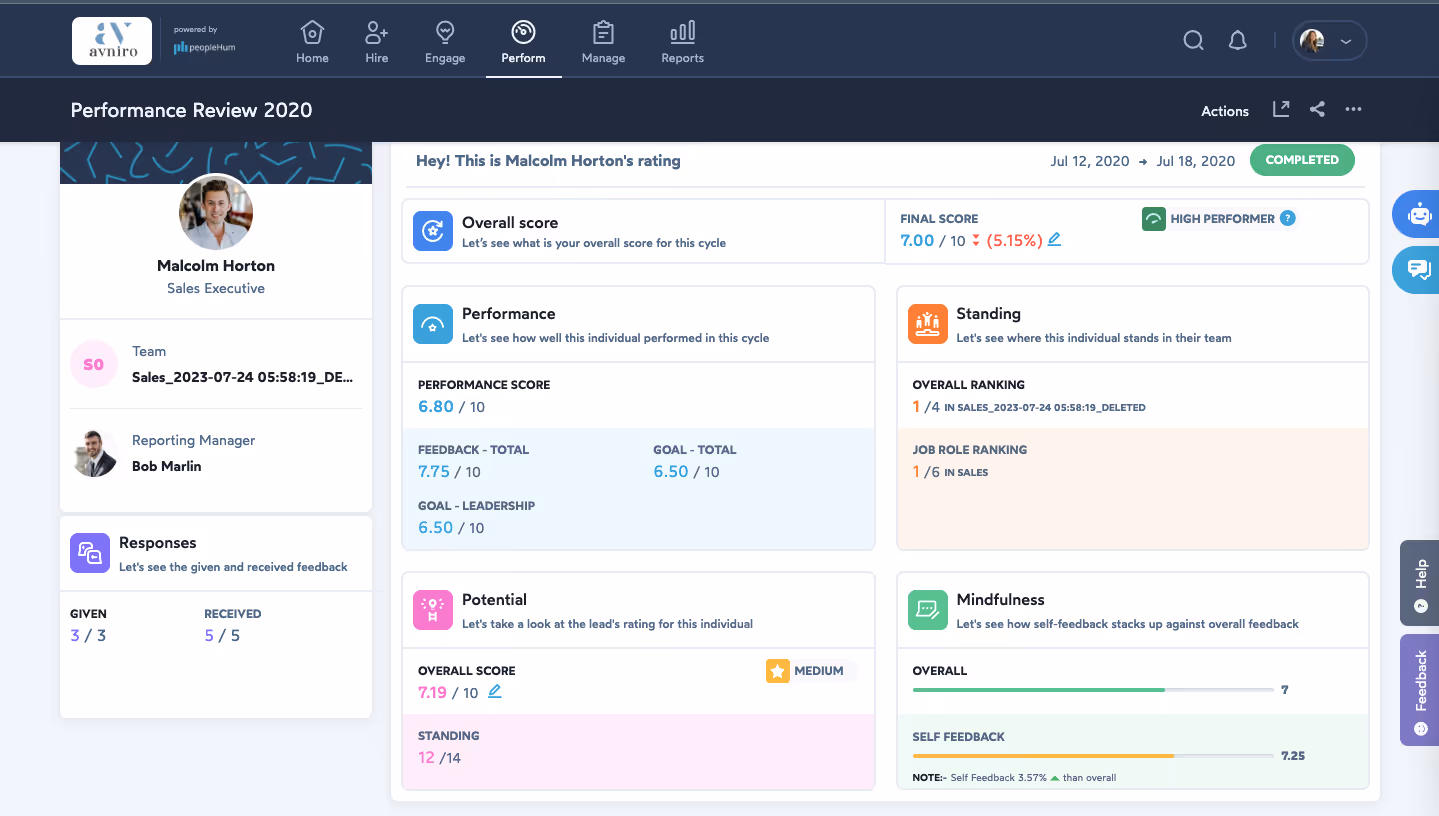Image resolution: width=1439 pixels, height=816 pixels.
Task: Edit the final score with the pencil icon
Action: click(x=1054, y=240)
